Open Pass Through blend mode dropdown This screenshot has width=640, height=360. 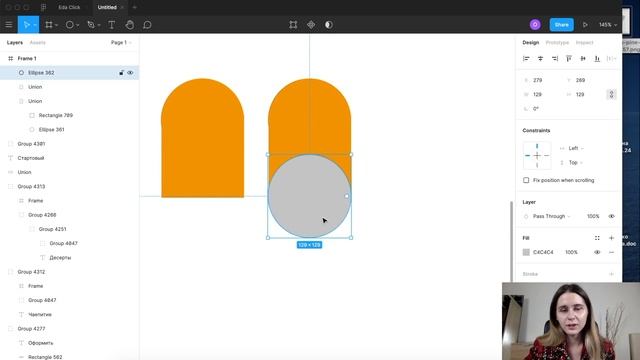click(551, 216)
